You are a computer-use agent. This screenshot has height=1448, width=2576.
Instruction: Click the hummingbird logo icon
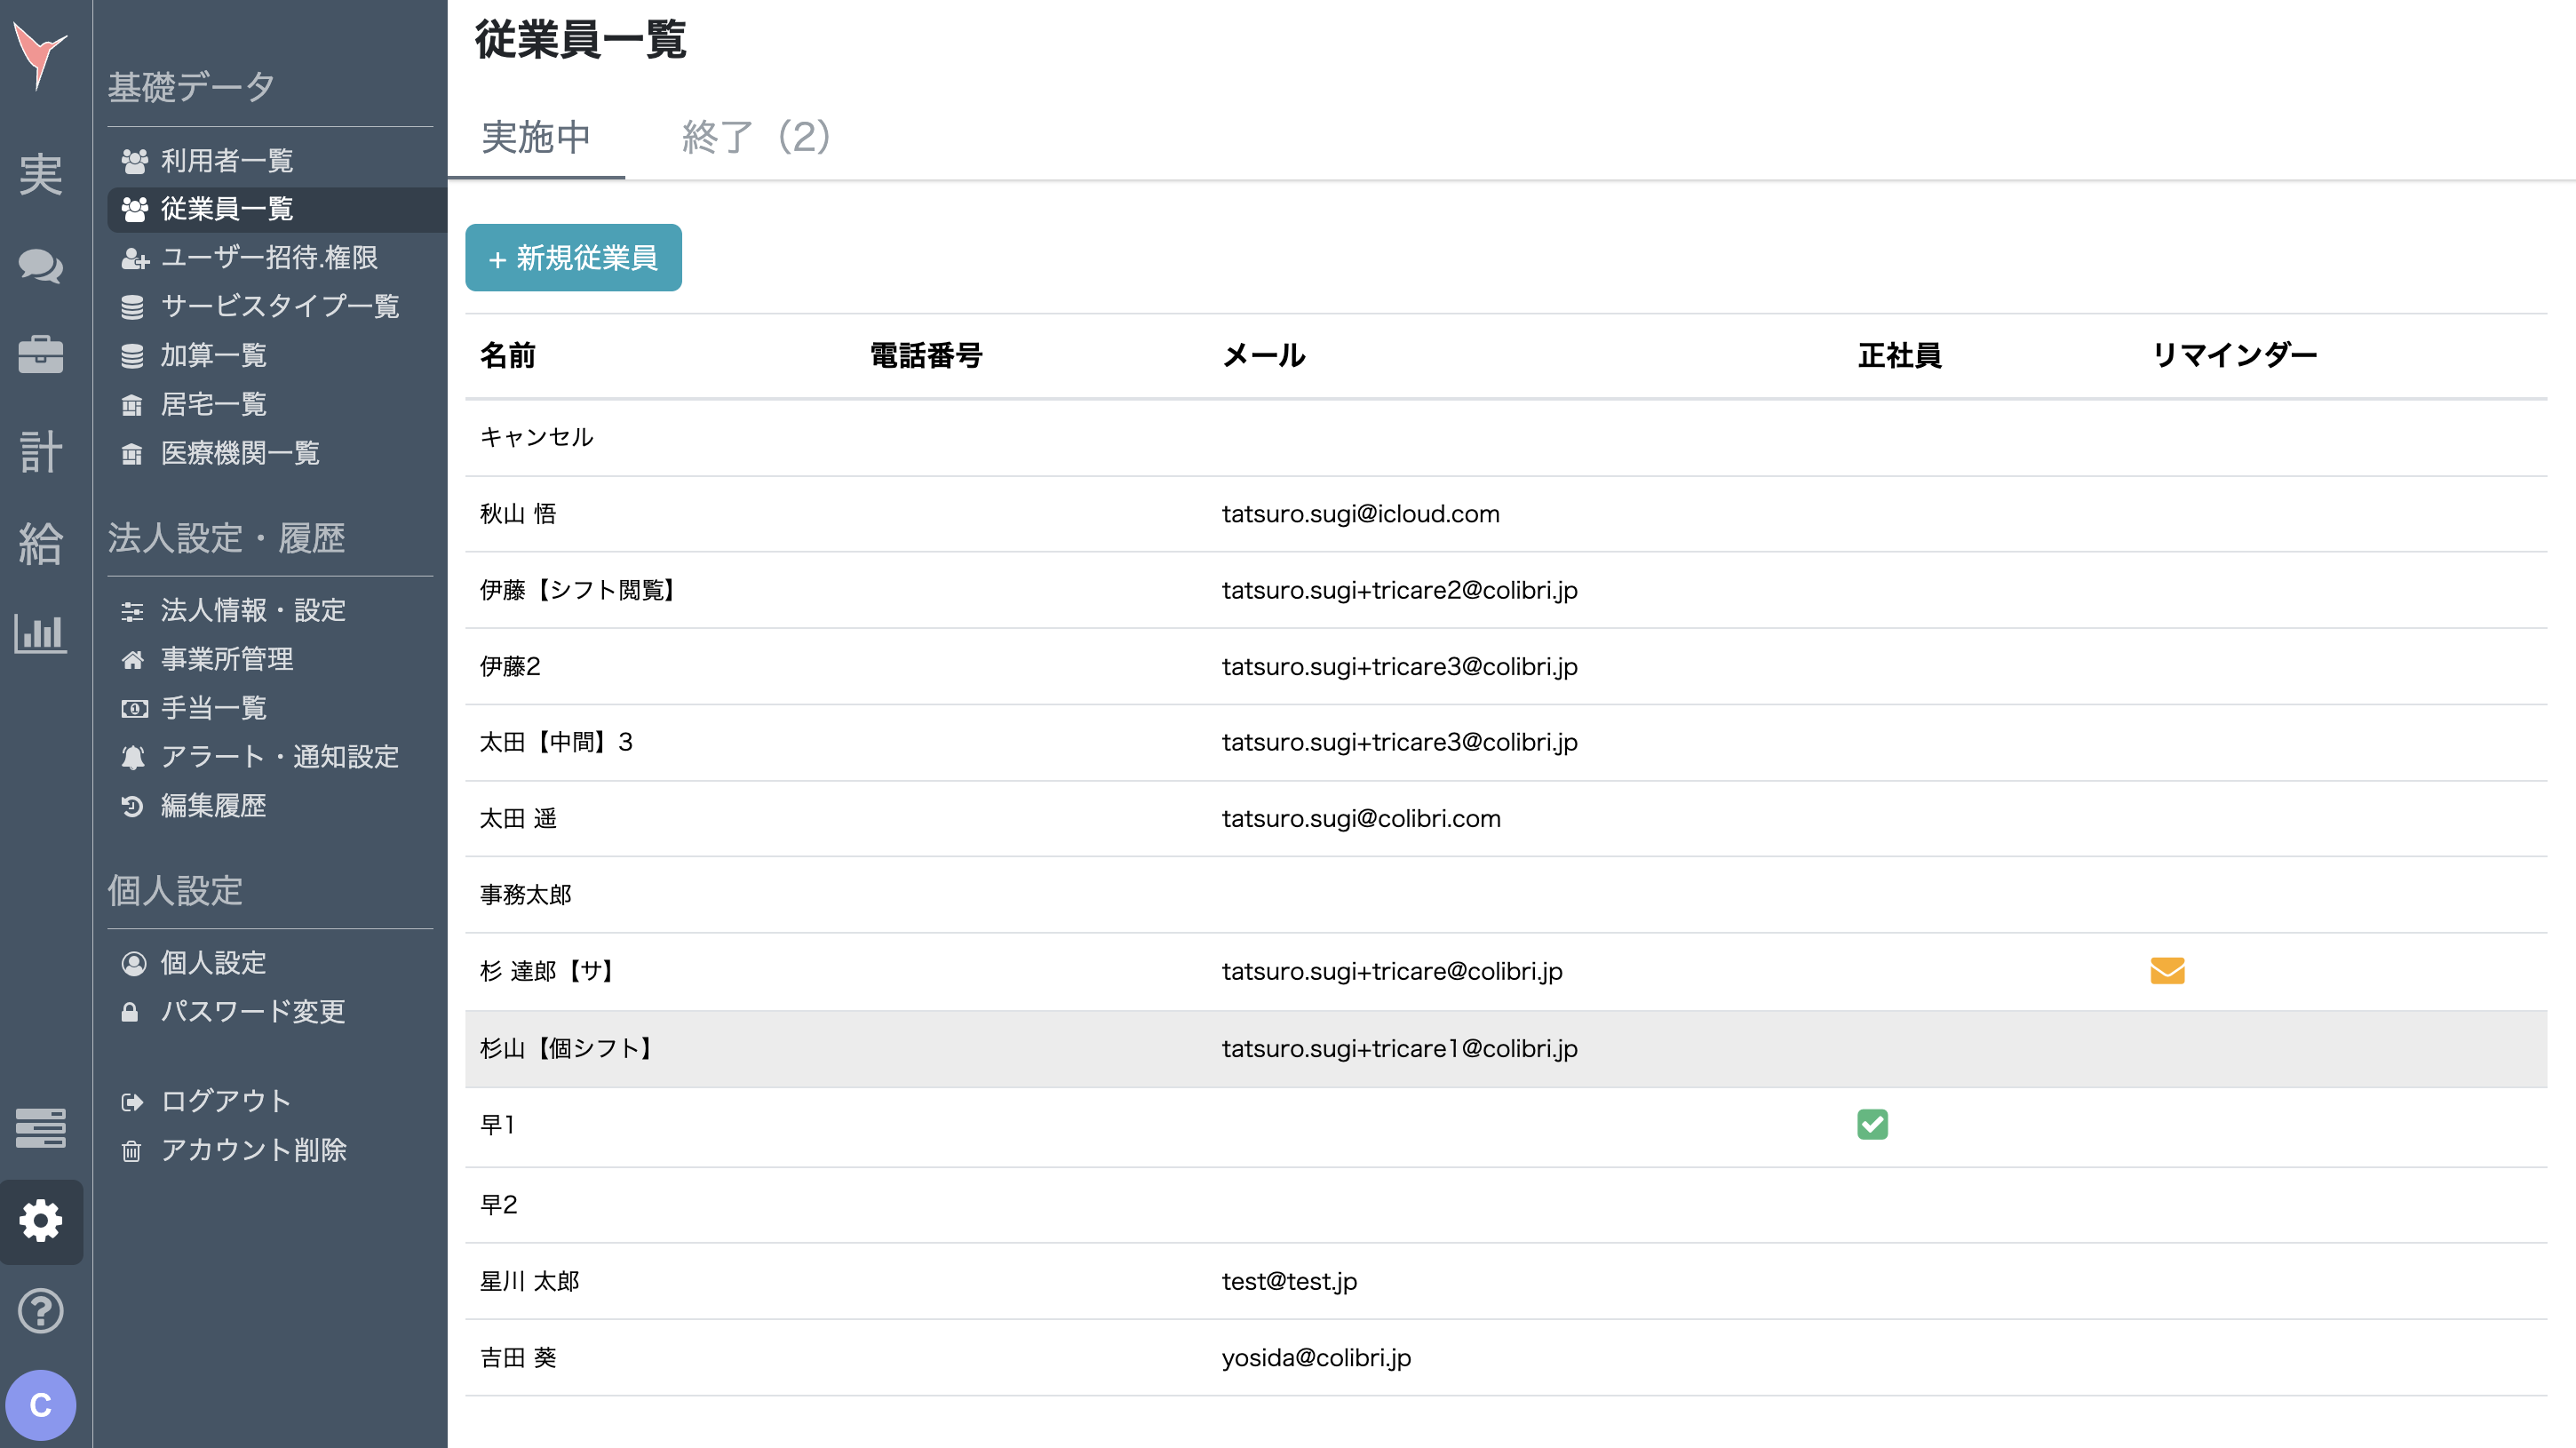click(x=40, y=54)
